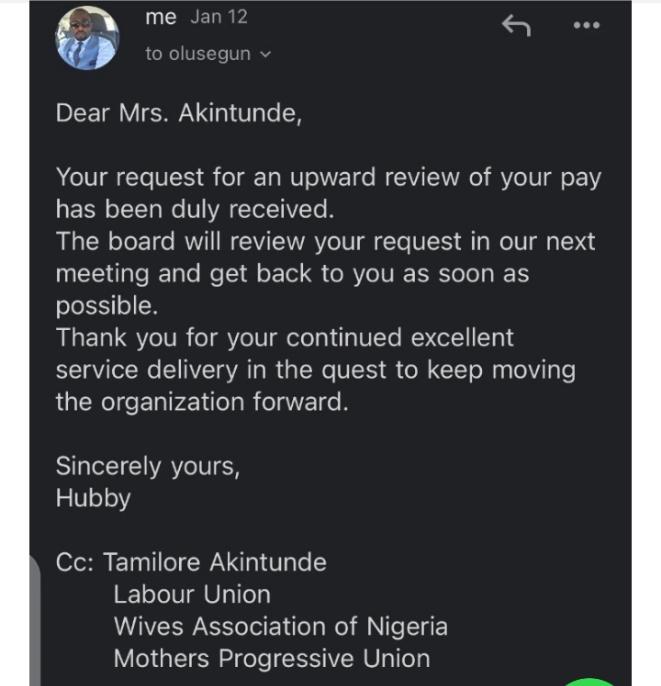The image size is (661, 686).
Task: Tap the sender's profile photo
Action: [x=87, y=37]
